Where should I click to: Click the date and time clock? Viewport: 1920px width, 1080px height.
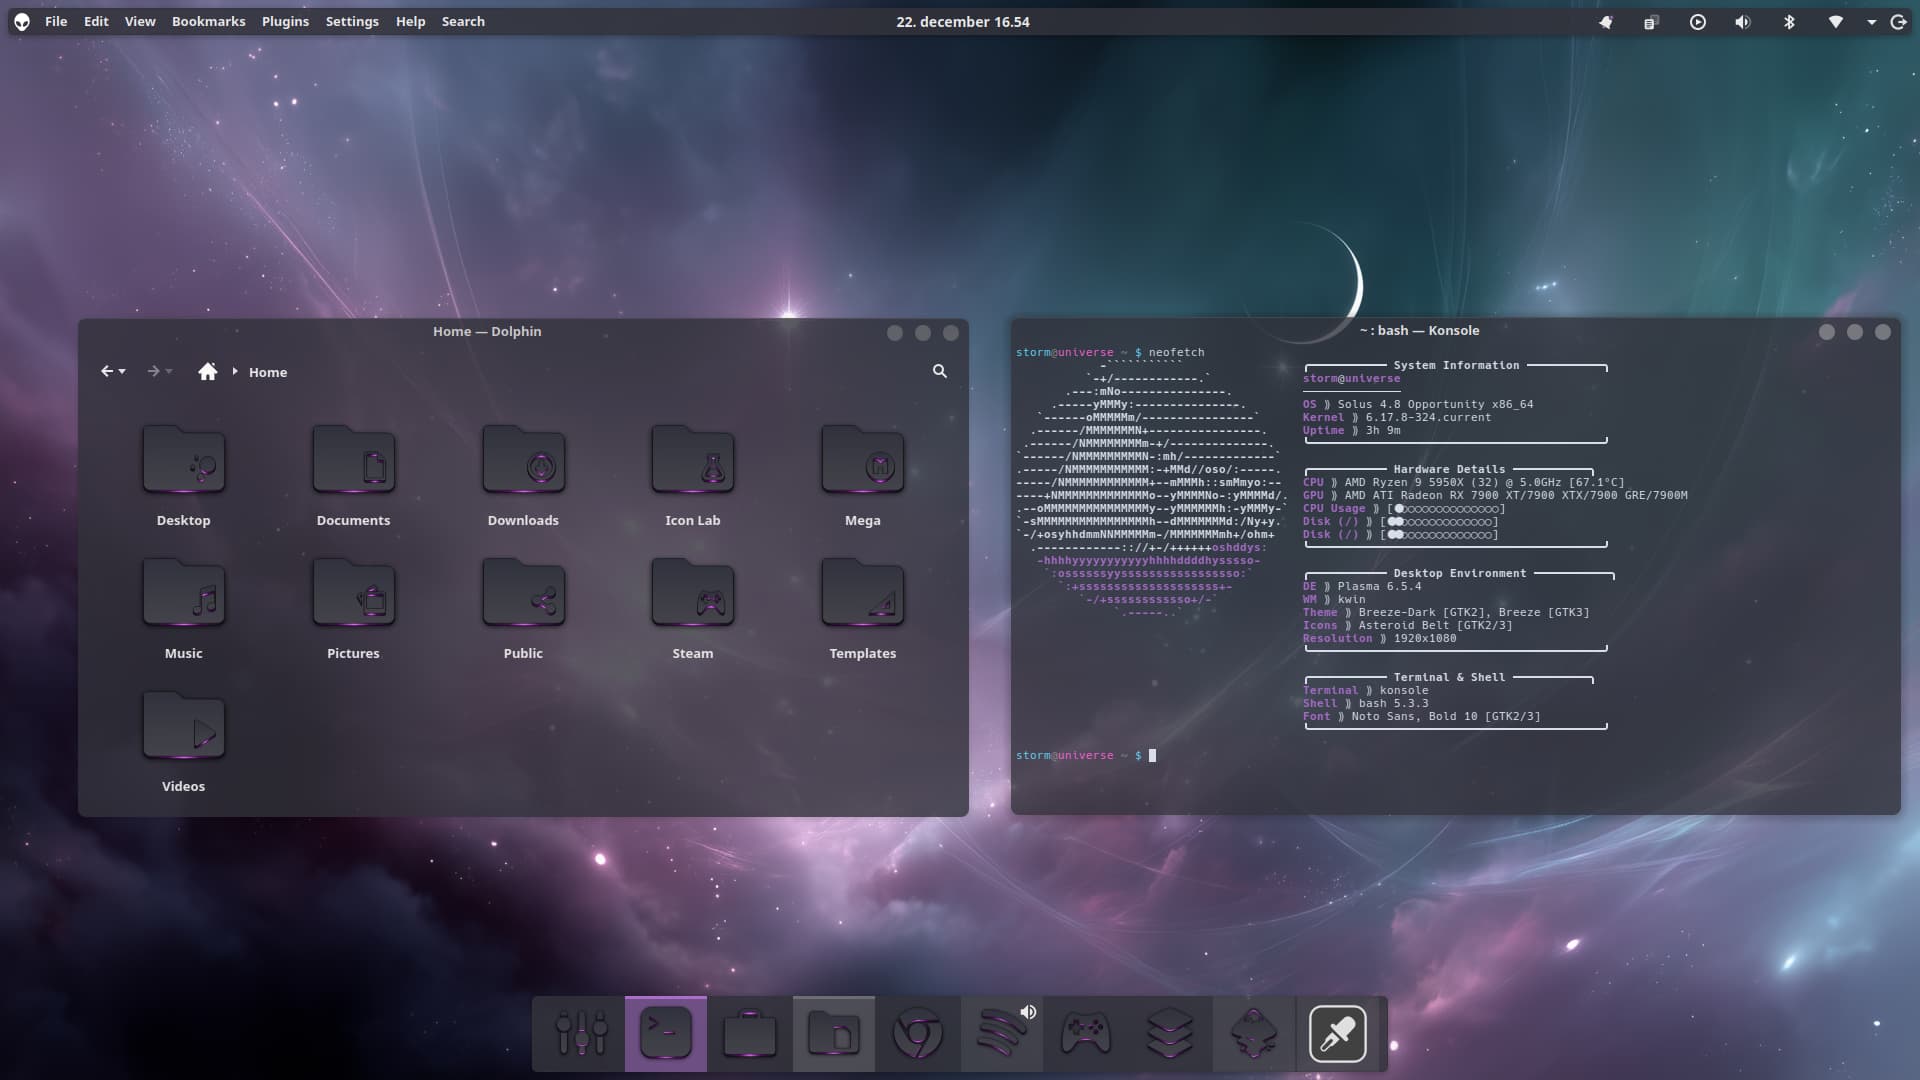tap(962, 21)
